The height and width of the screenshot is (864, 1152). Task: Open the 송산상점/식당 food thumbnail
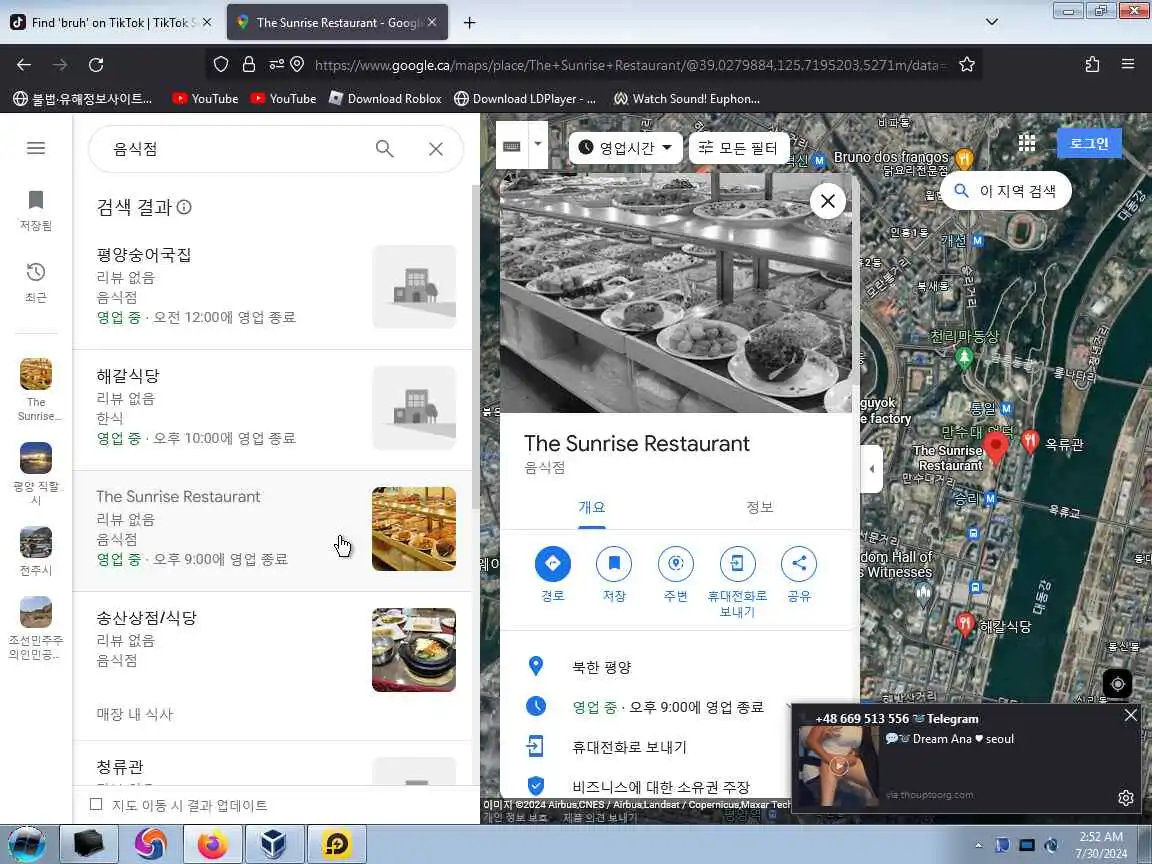point(414,649)
